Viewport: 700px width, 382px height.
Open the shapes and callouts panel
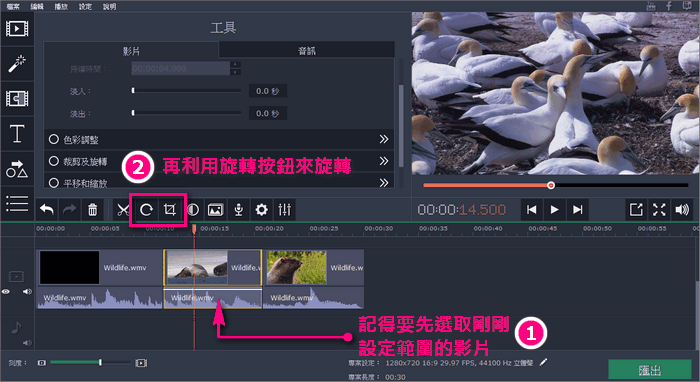(17, 169)
